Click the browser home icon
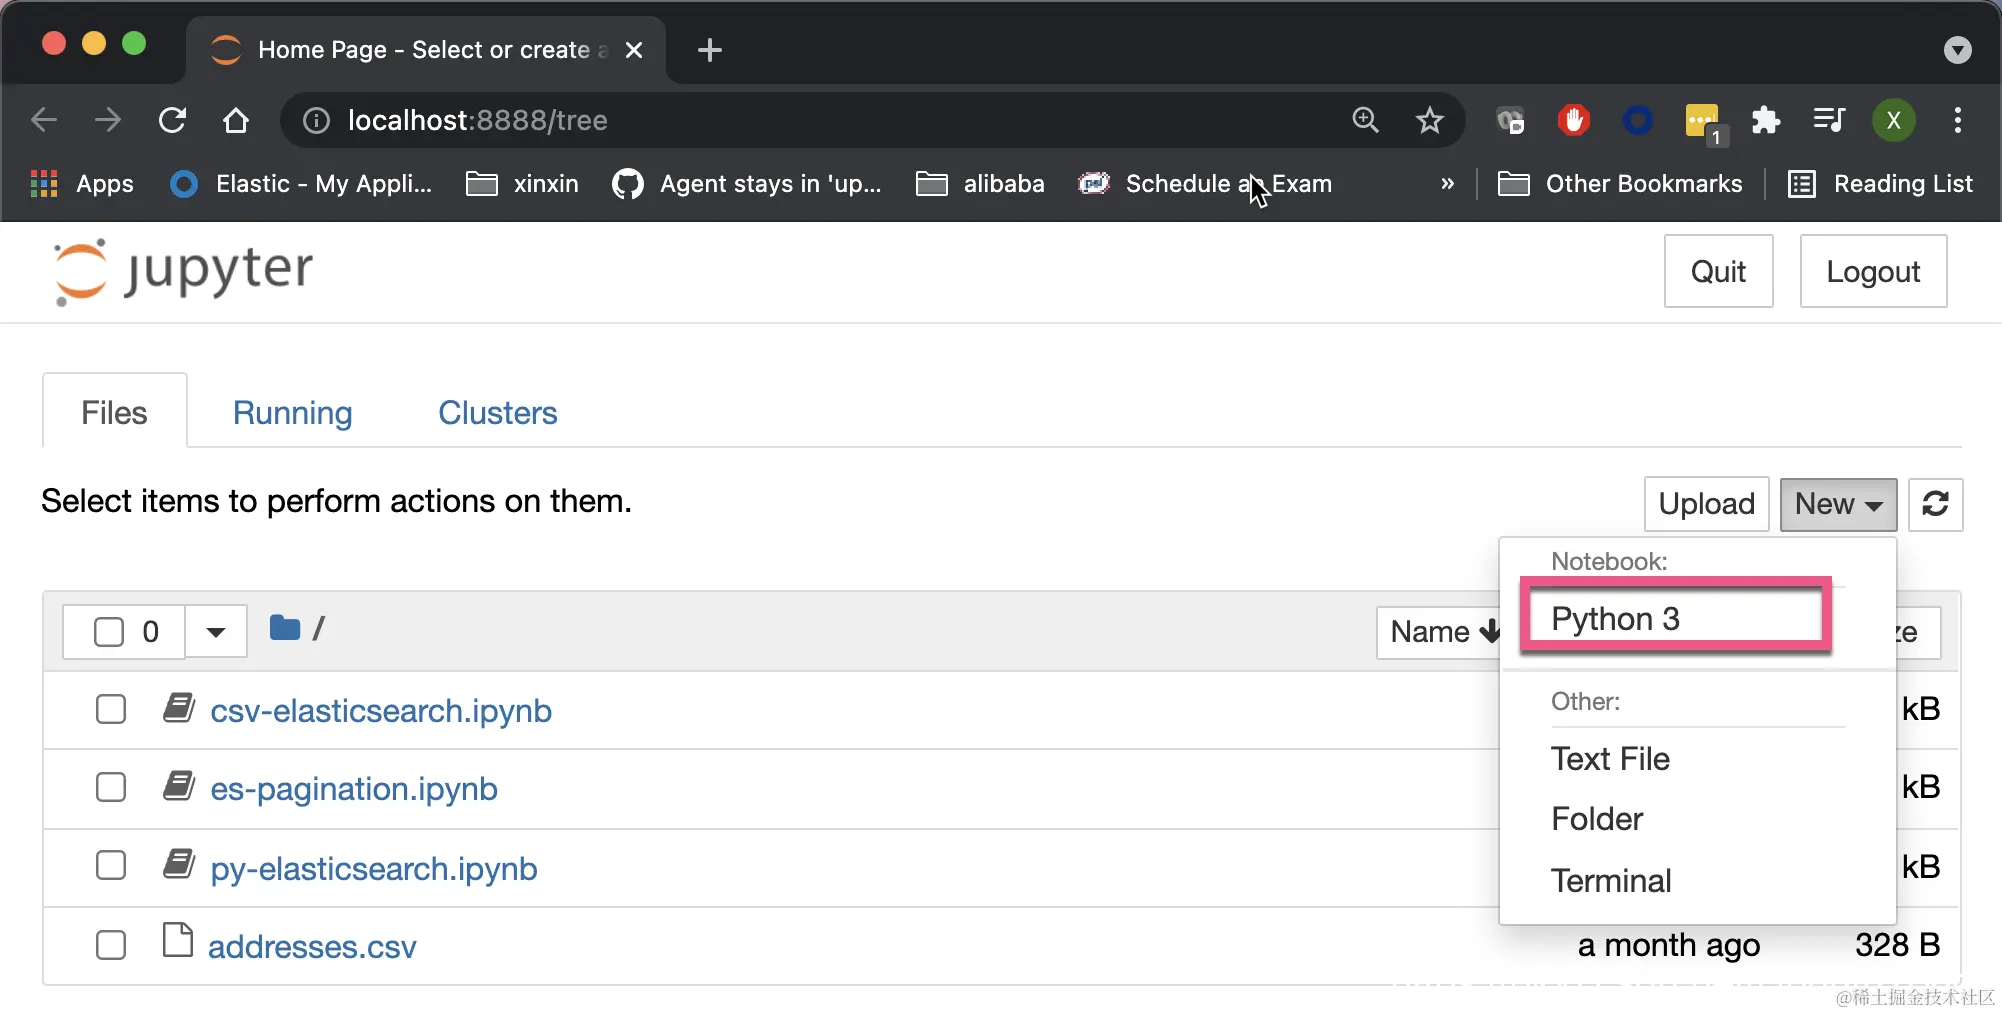 236,121
